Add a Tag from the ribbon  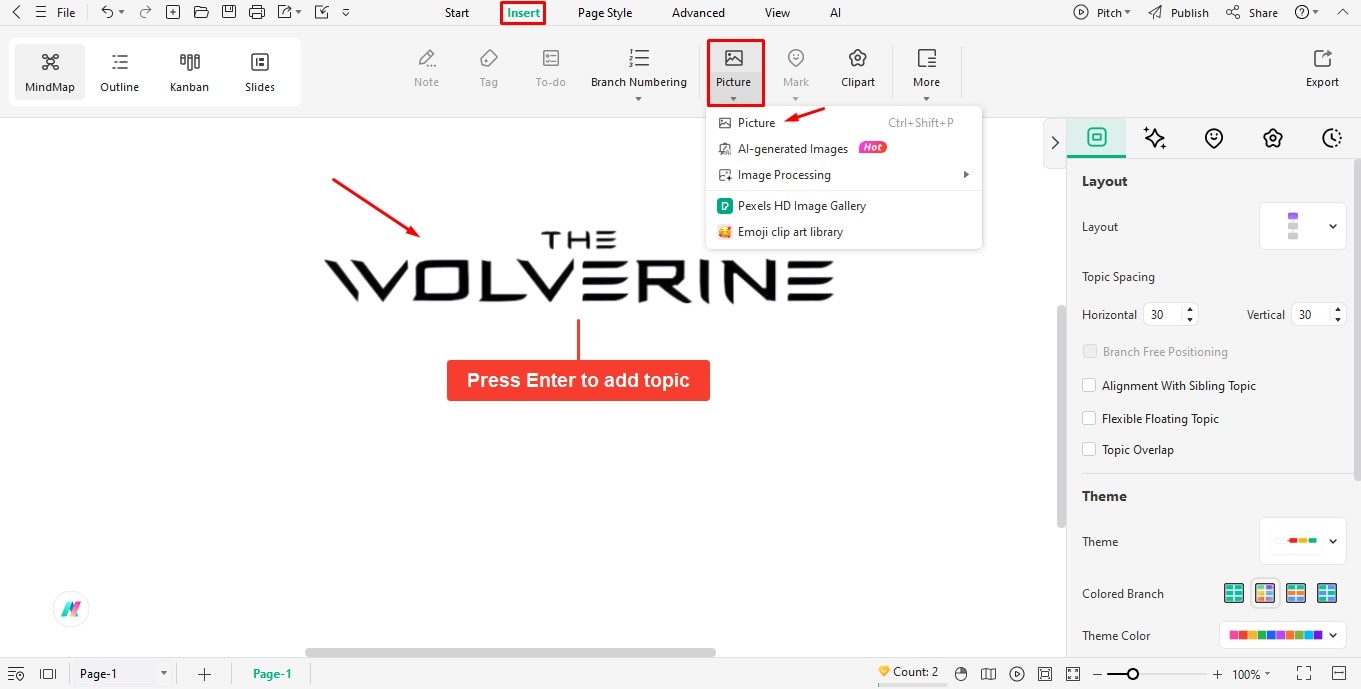pos(489,69)
